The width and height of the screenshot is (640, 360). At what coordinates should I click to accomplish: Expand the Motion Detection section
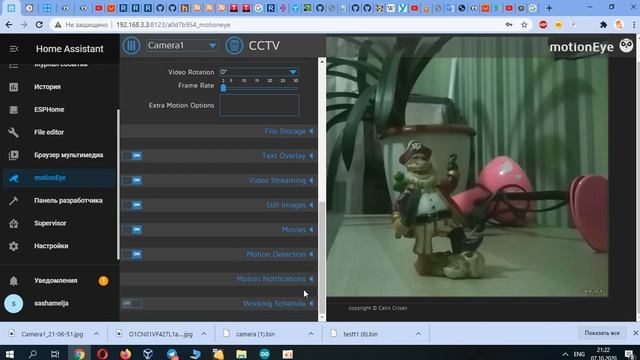pyautogui.click(x=280, y=254)
